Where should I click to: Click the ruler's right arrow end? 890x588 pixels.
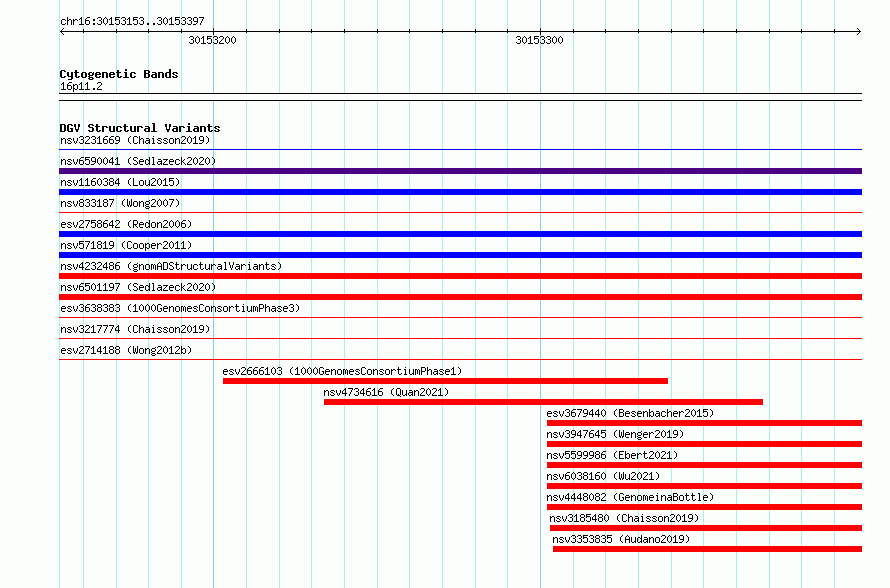pyautogui.click(x=859, y=32)
